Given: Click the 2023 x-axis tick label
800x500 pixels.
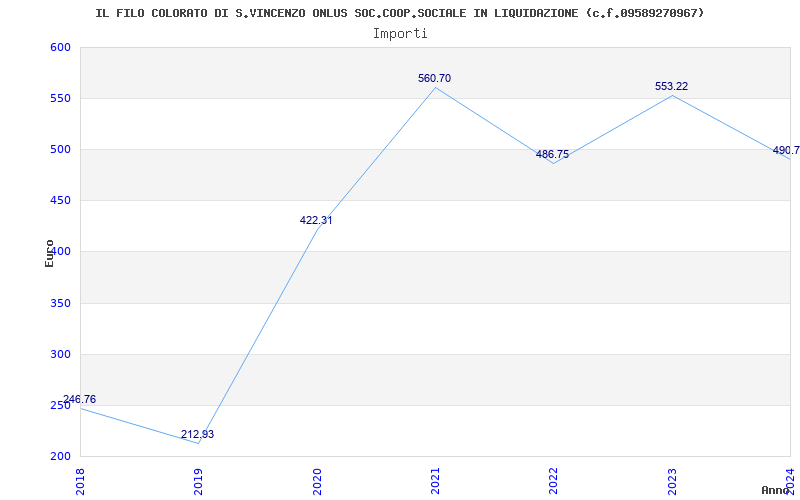Looking at the screenshot, I should click(x=672, y=481).
